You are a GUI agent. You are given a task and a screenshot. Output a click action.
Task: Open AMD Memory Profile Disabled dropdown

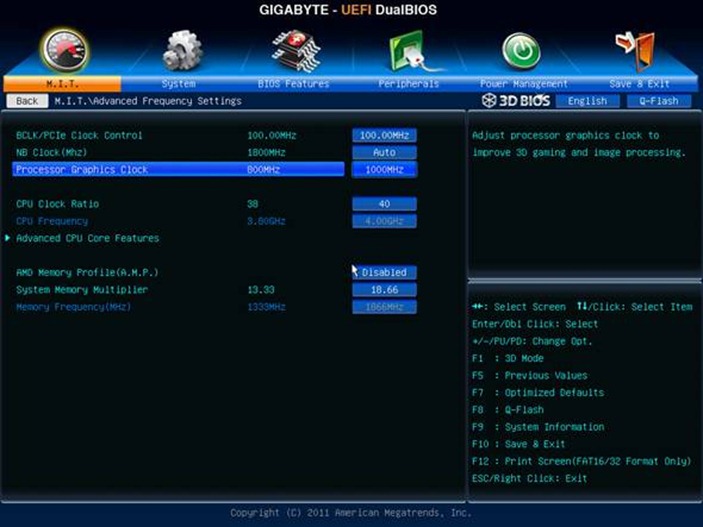click(x=384, y=272)
